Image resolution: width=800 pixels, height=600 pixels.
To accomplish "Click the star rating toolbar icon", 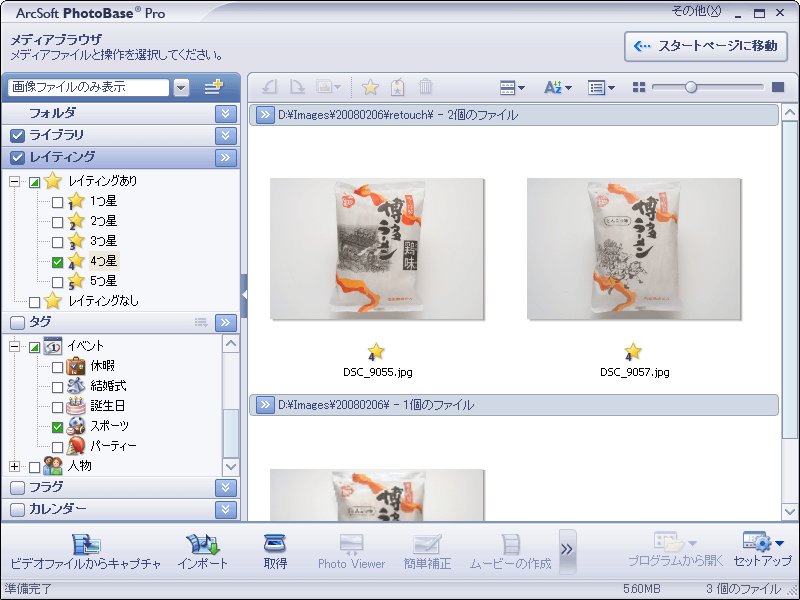I will pyautogui.click(x=370, y=87).
